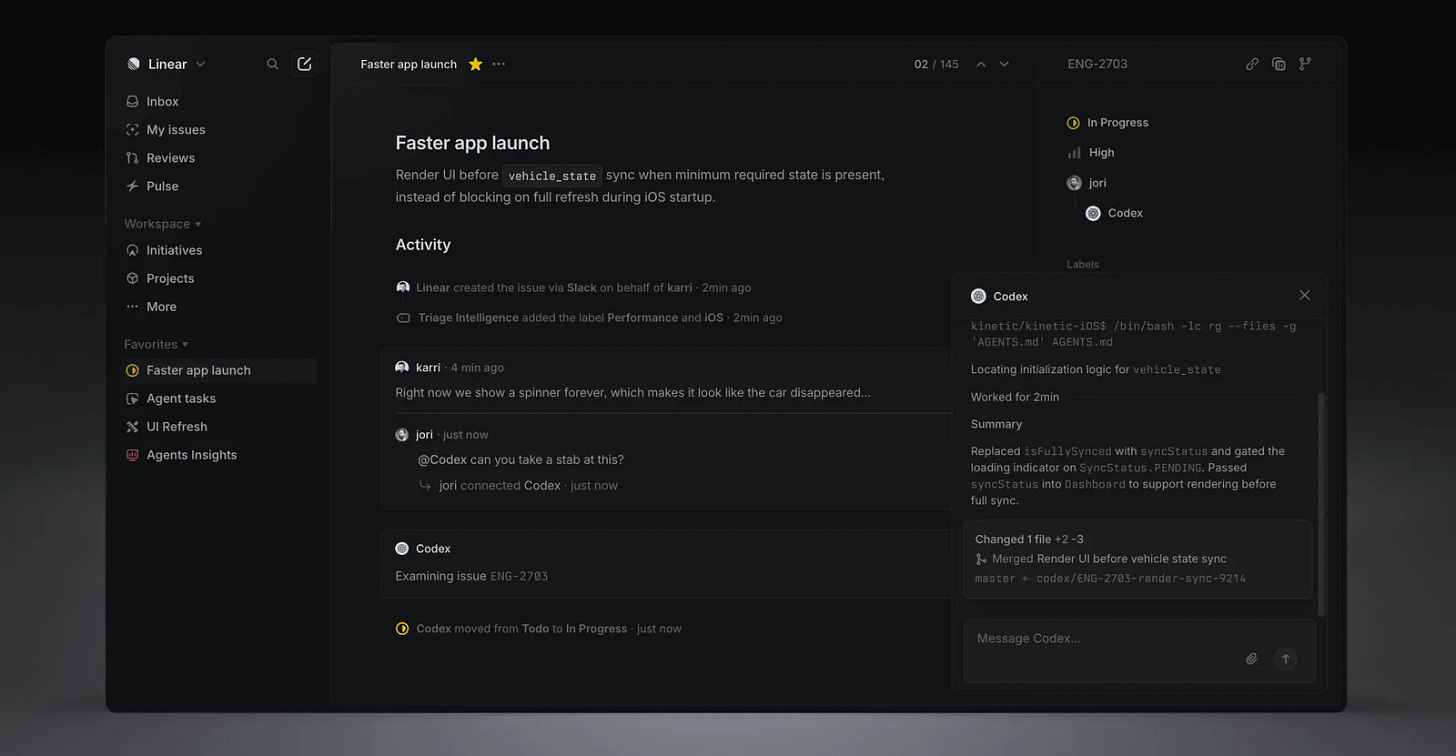Change assignee jori
This screenshot has height=756, width=1456.
tap(1087, 182)
